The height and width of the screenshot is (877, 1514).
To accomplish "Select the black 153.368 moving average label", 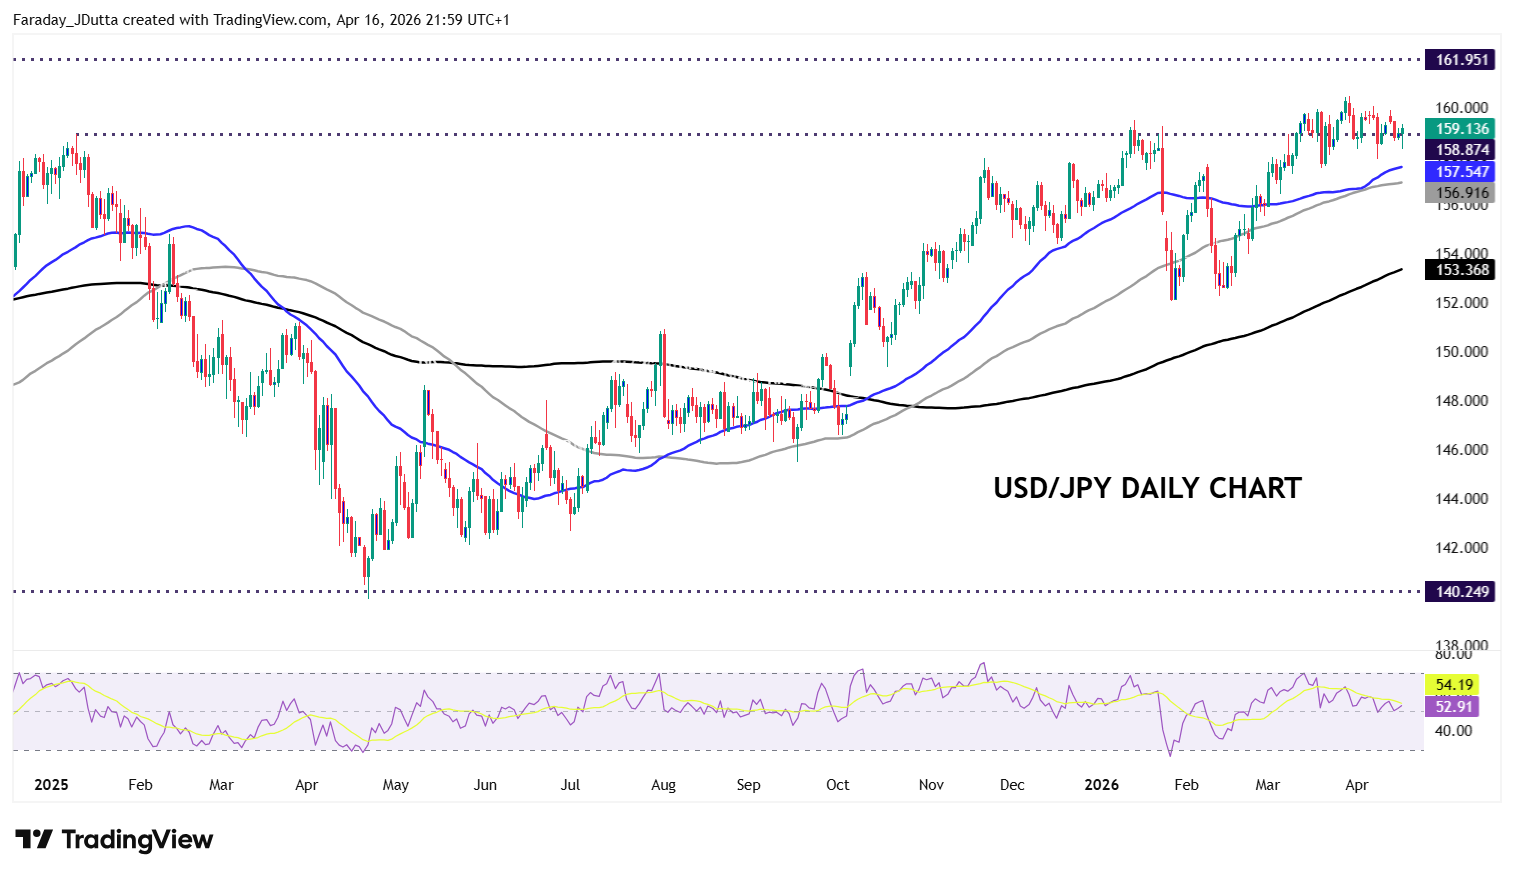I will coord(1461,270).
